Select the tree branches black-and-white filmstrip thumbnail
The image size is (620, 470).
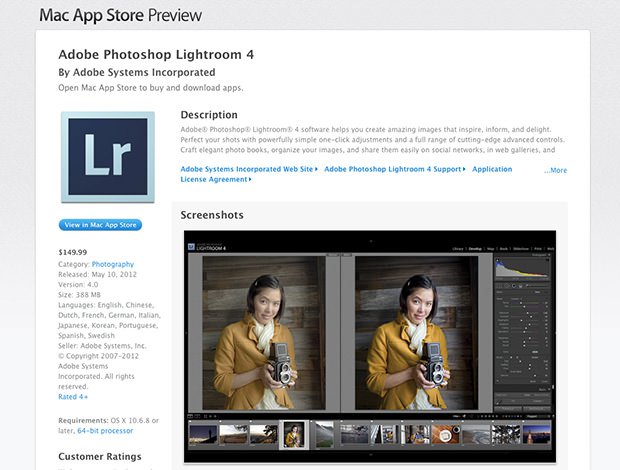[506, 434]
